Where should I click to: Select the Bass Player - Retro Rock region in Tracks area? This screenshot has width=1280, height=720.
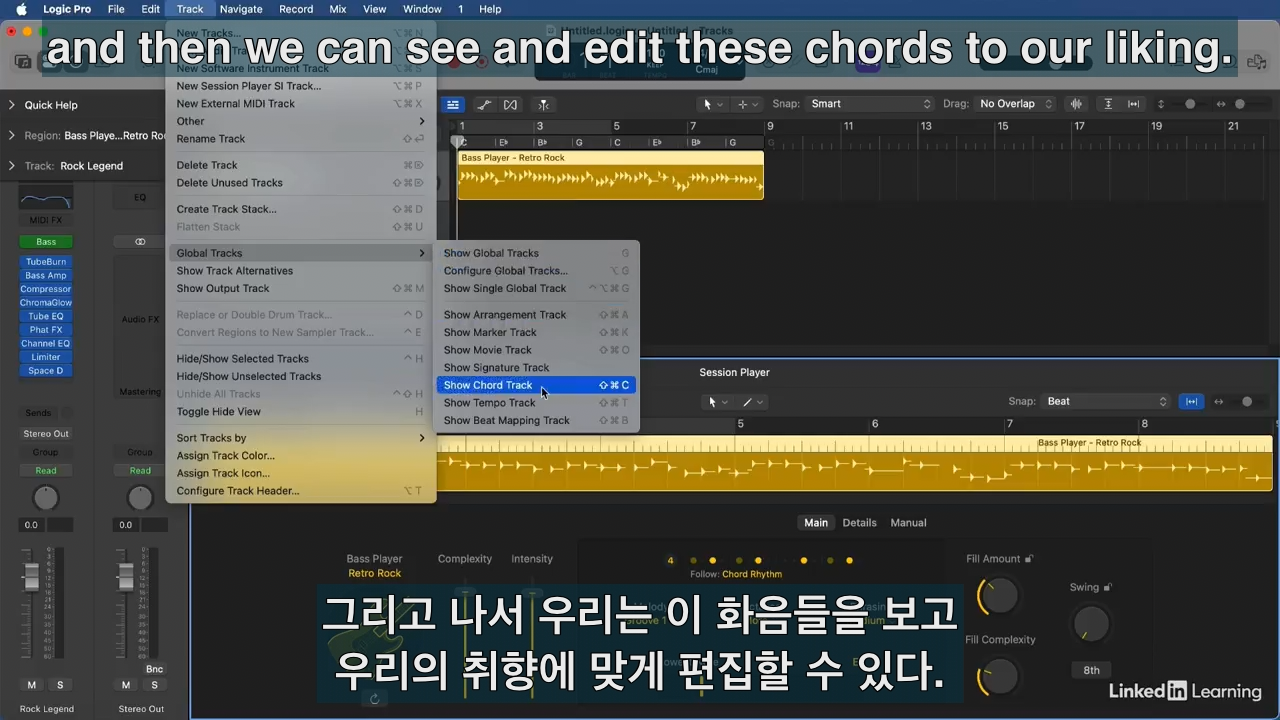pyautogui.click(x=611, y=175)
